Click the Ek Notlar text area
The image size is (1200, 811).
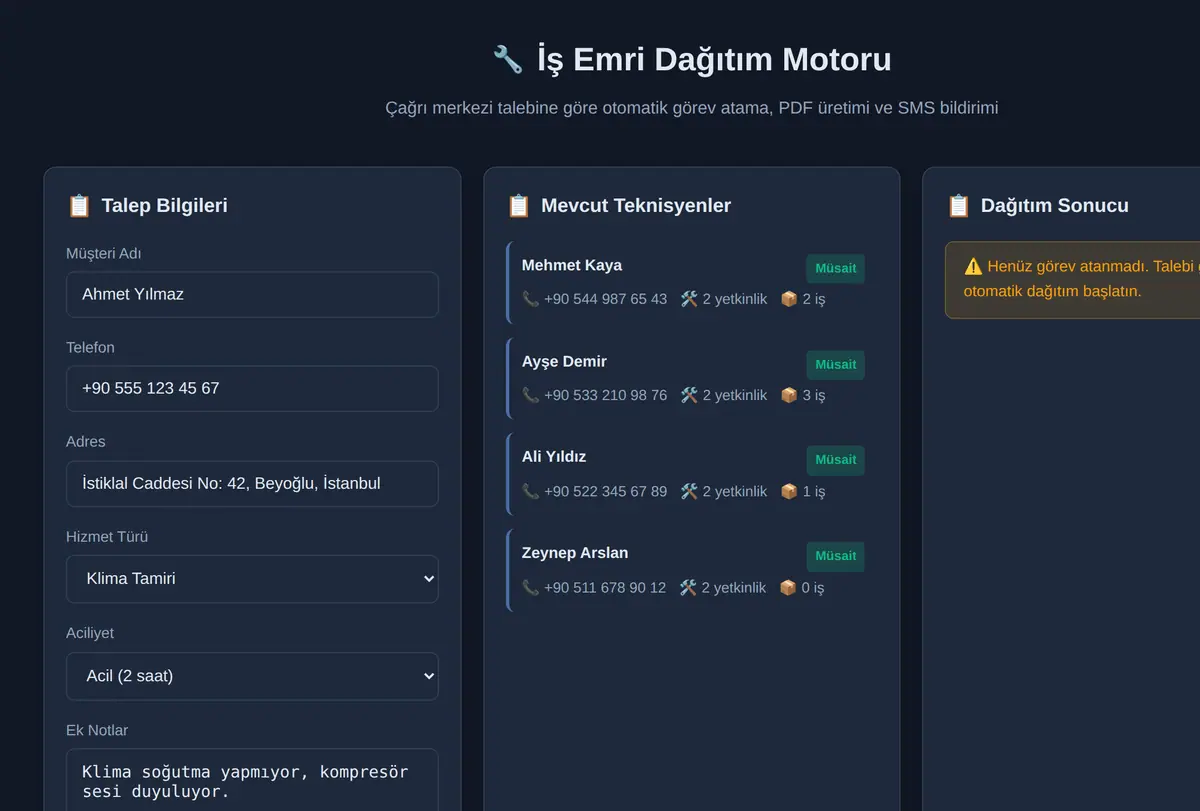tap(252, 780)
